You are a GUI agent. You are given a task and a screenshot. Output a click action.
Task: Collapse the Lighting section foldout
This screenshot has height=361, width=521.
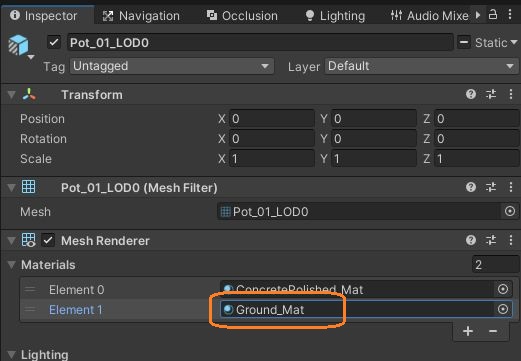pyautogui.click(x=12, y=354)
